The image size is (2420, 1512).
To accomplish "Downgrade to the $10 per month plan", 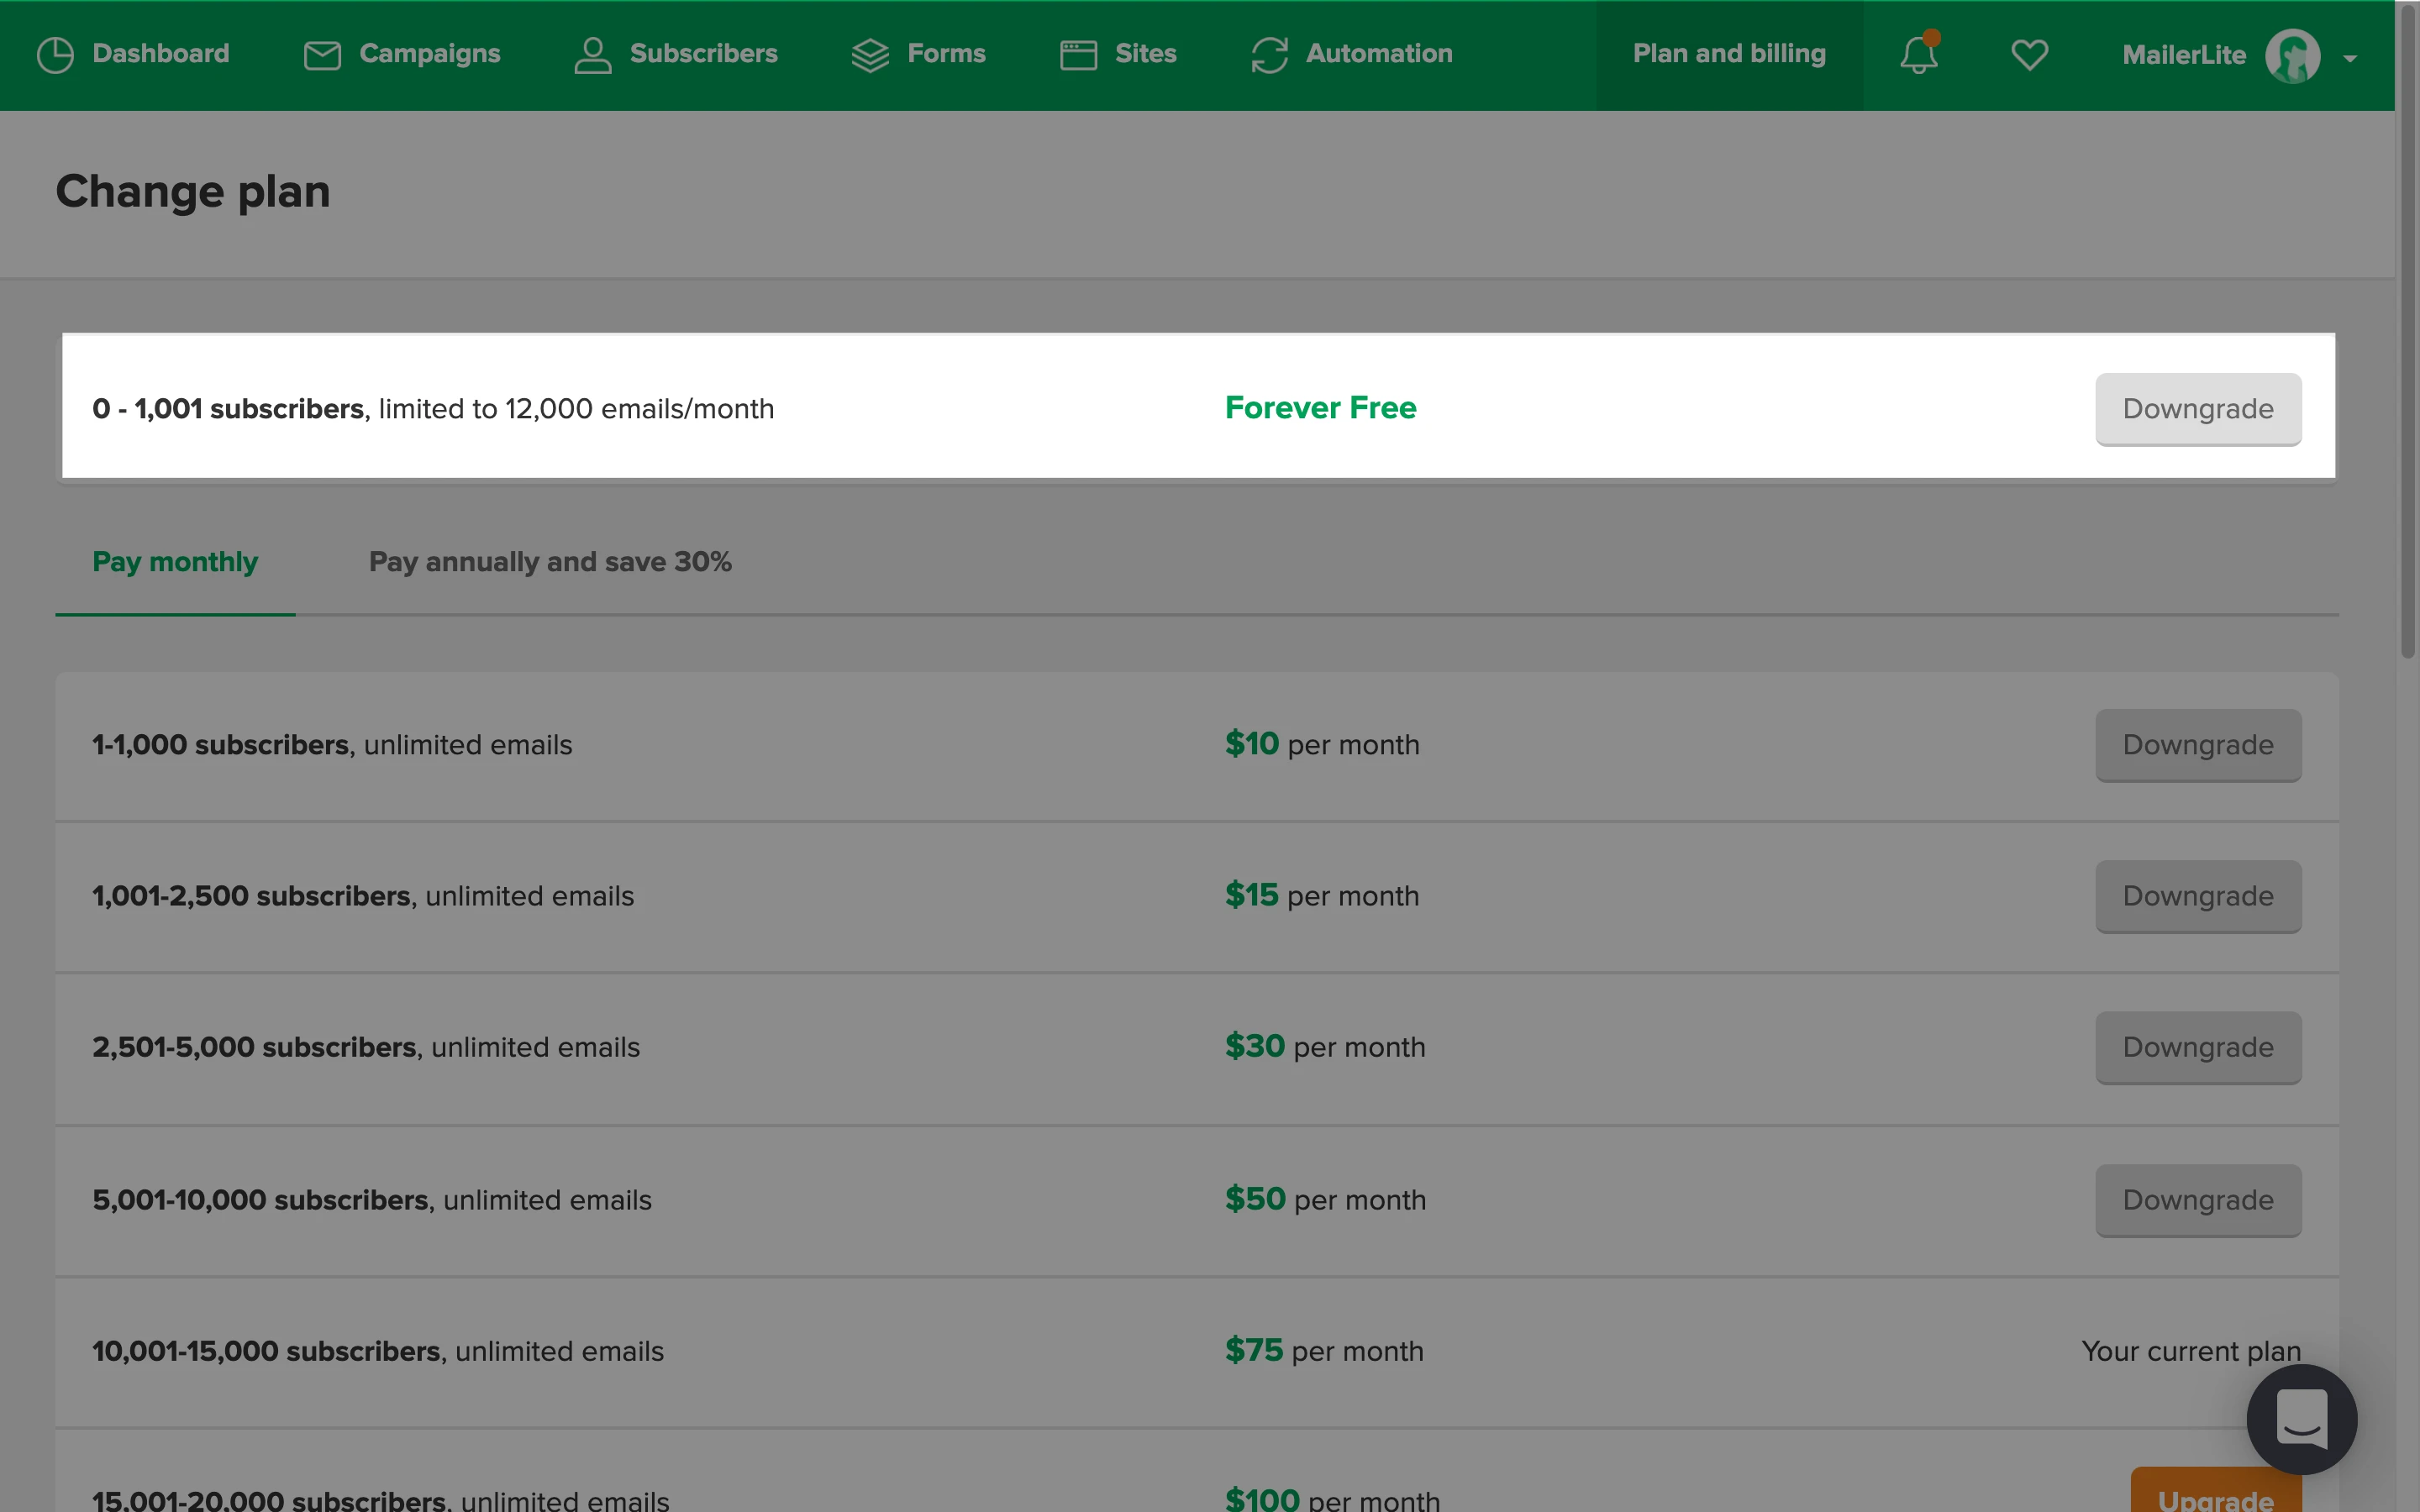I will pyautogui.click(x=2198, y=745).
